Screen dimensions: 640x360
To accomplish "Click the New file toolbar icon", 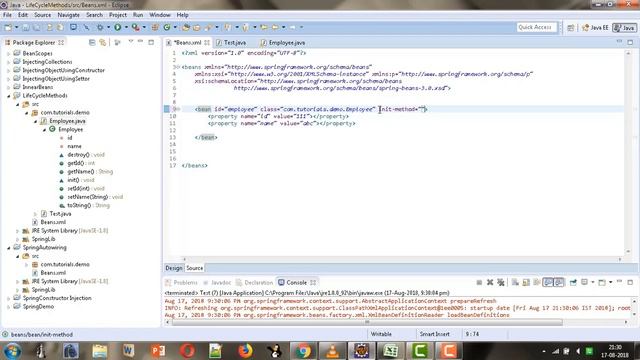I will [x=8, y=27].
